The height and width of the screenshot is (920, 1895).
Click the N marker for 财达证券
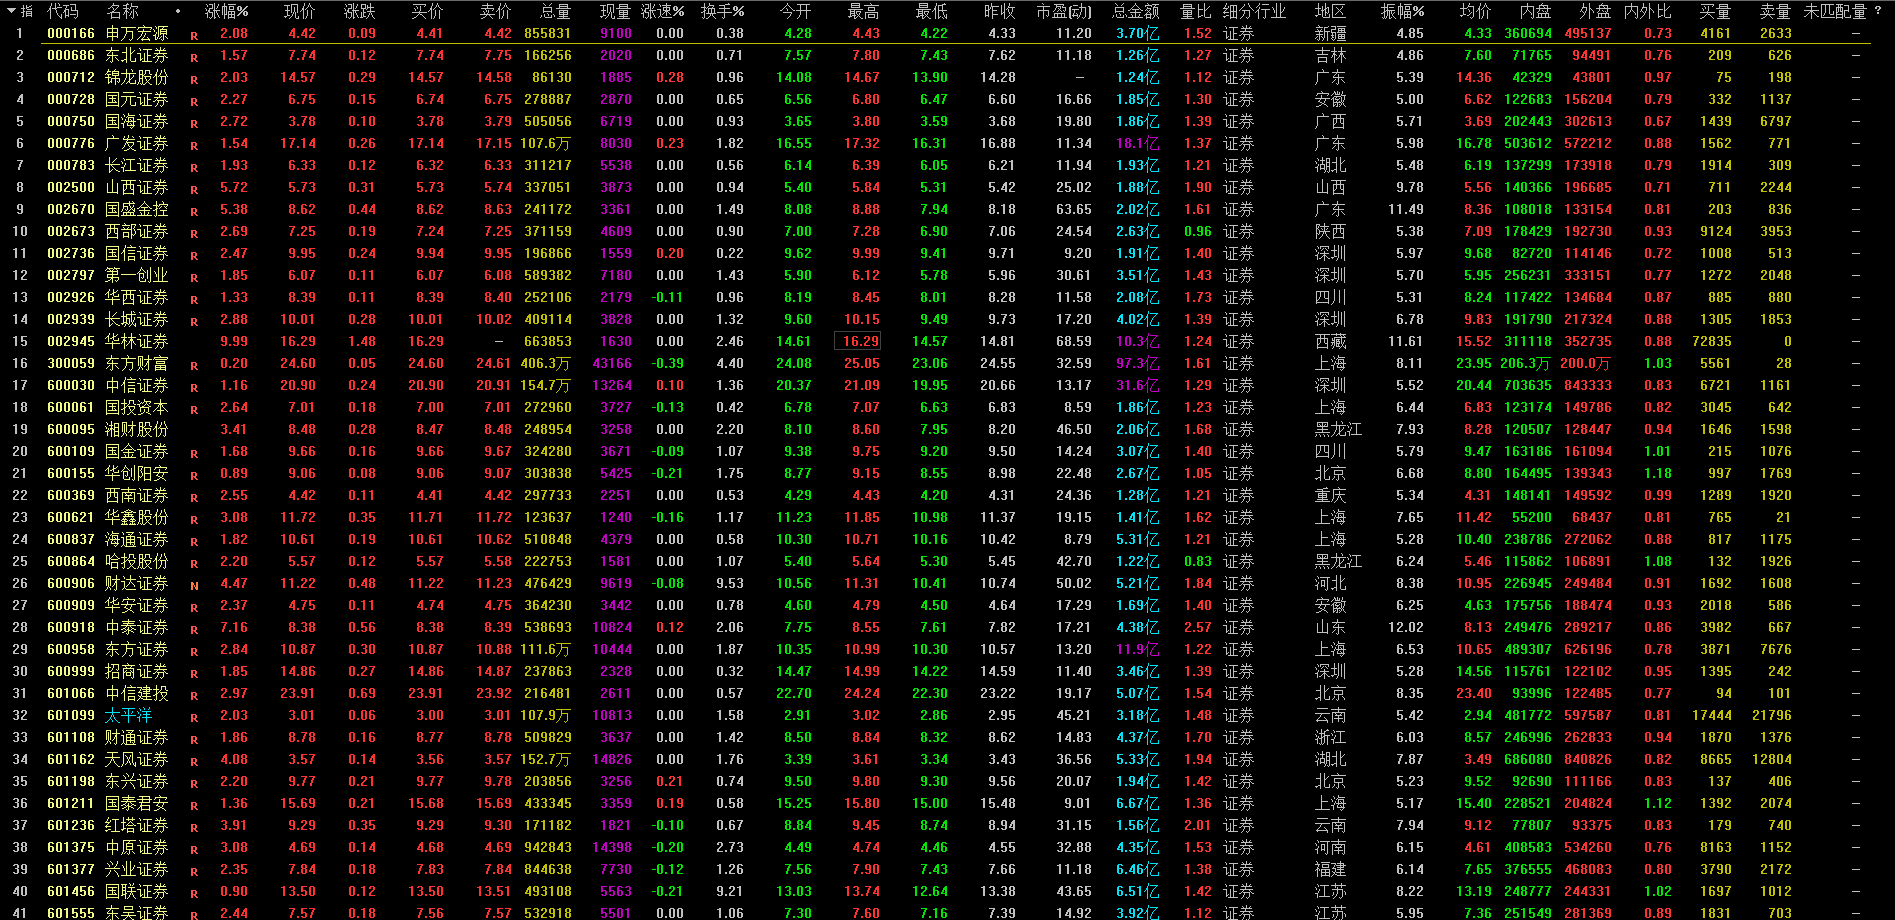pos(194,585)
